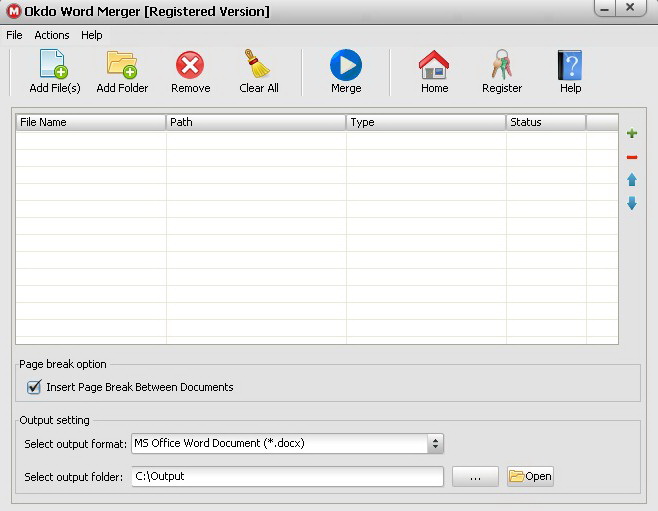Image resolution: width=658 pixels, height=511 pixels.
Task: Sort by the Status column header
Action: (x=546, y=123)
